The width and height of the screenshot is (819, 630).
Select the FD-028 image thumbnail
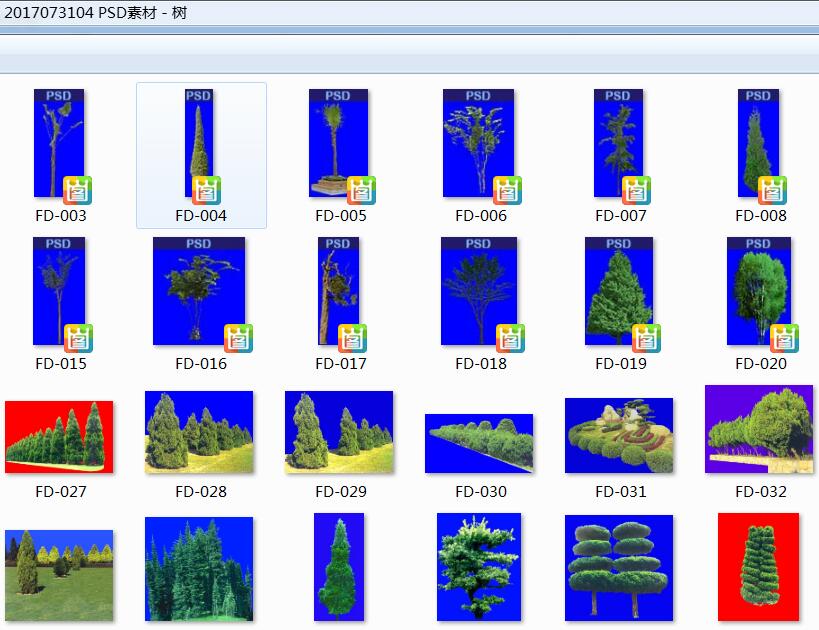(x=199, y=432)
